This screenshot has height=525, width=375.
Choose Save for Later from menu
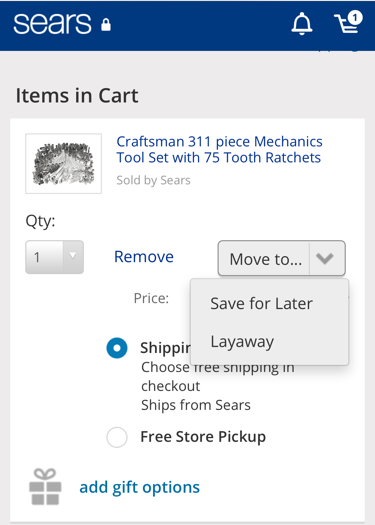[x=261, y=304]
